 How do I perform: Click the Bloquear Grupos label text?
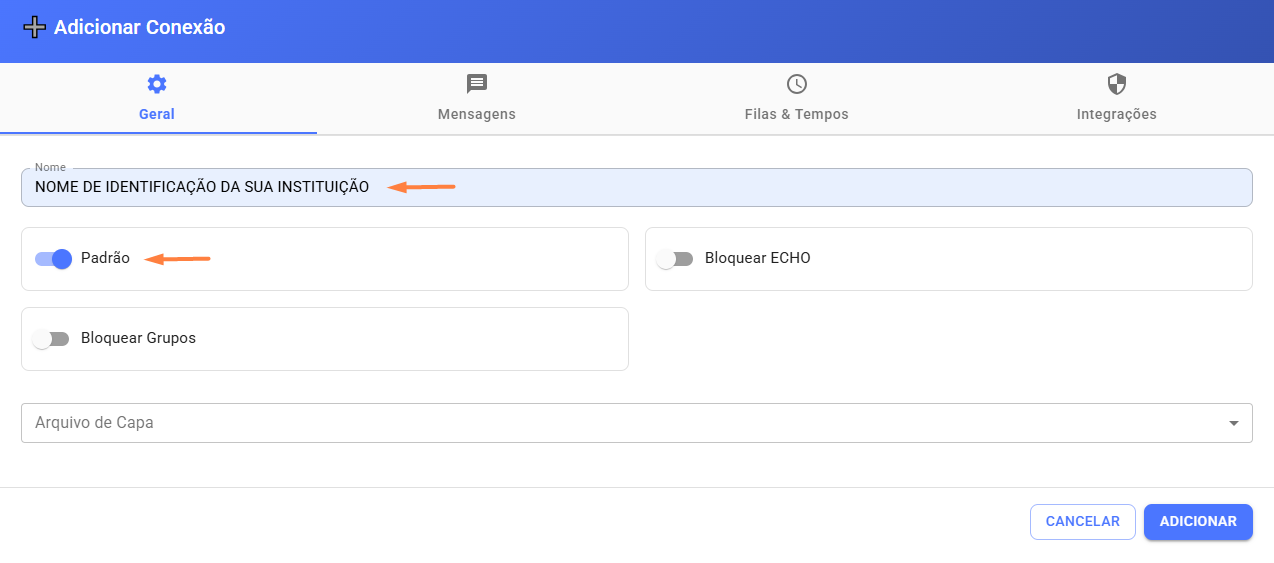(x=138, y=338)
